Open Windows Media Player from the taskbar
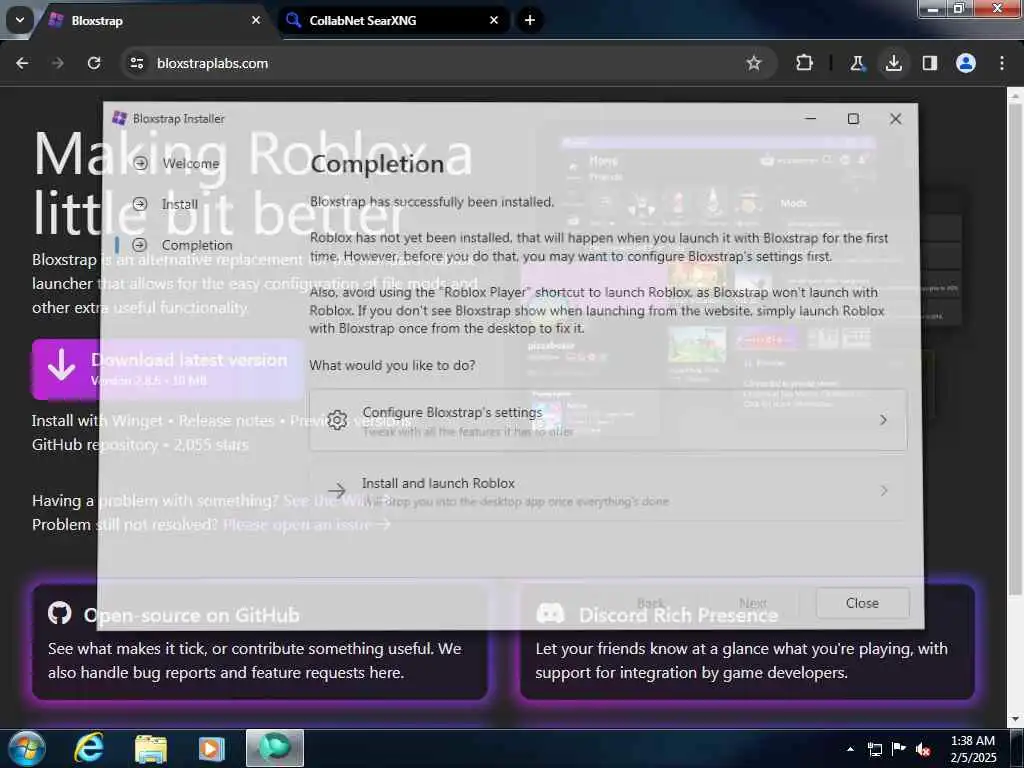The image size is (1024, 768). 212,748
